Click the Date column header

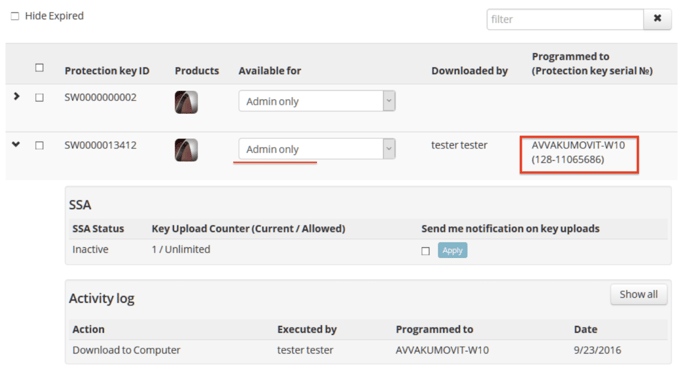(x=586, y=330)
